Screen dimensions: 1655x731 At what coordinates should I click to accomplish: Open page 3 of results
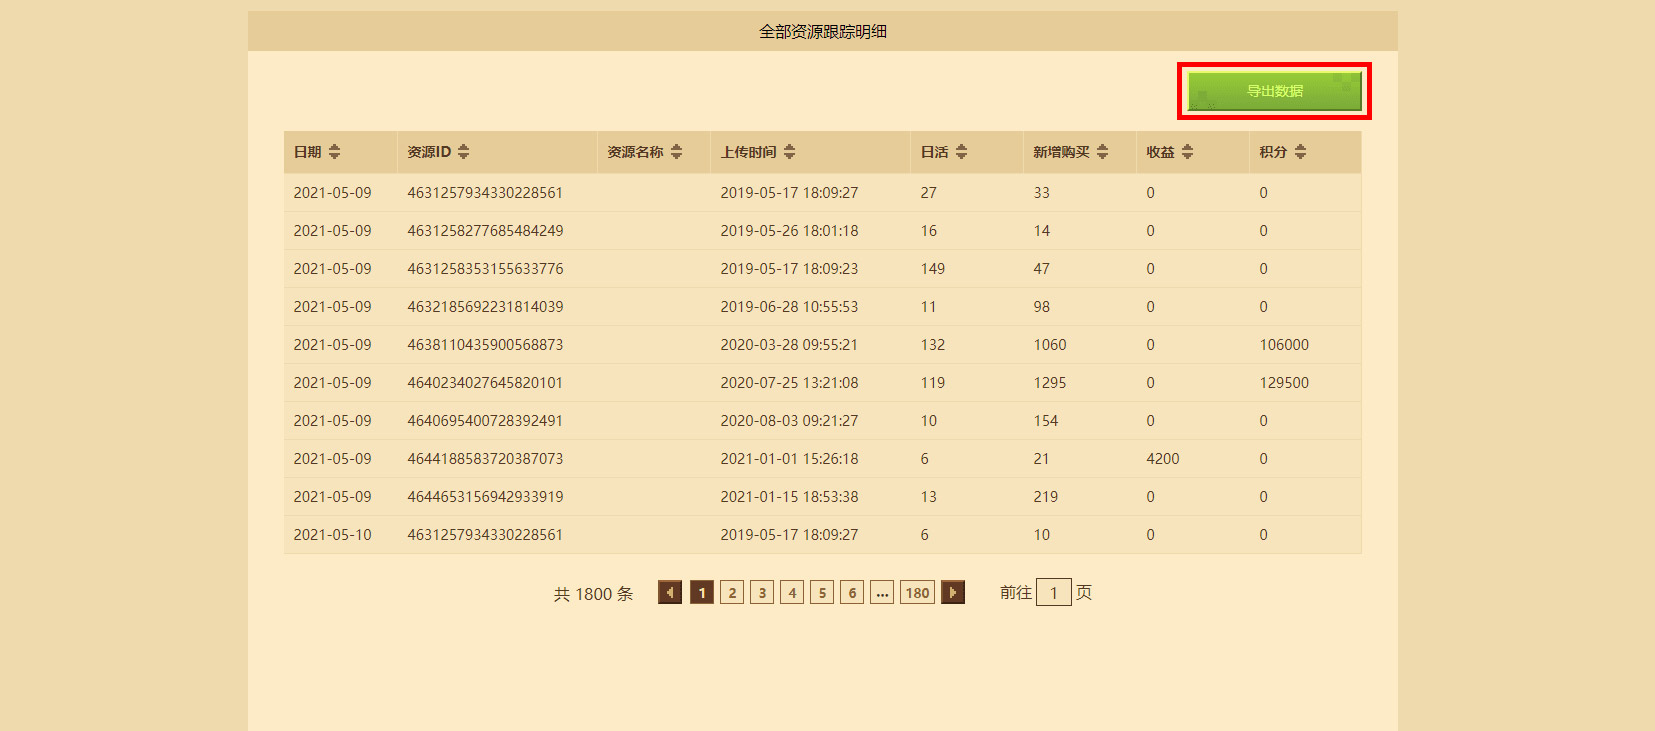(762, 593)
